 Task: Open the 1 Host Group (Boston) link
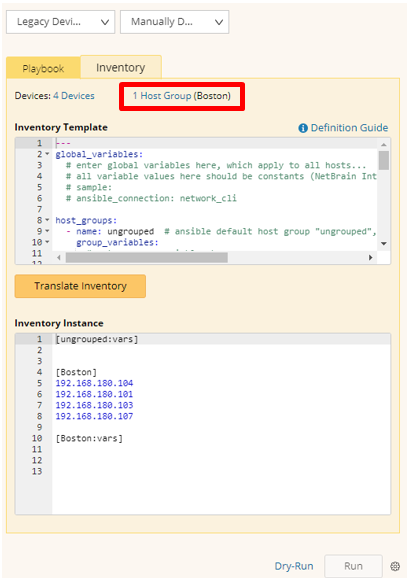coord(182,96)
